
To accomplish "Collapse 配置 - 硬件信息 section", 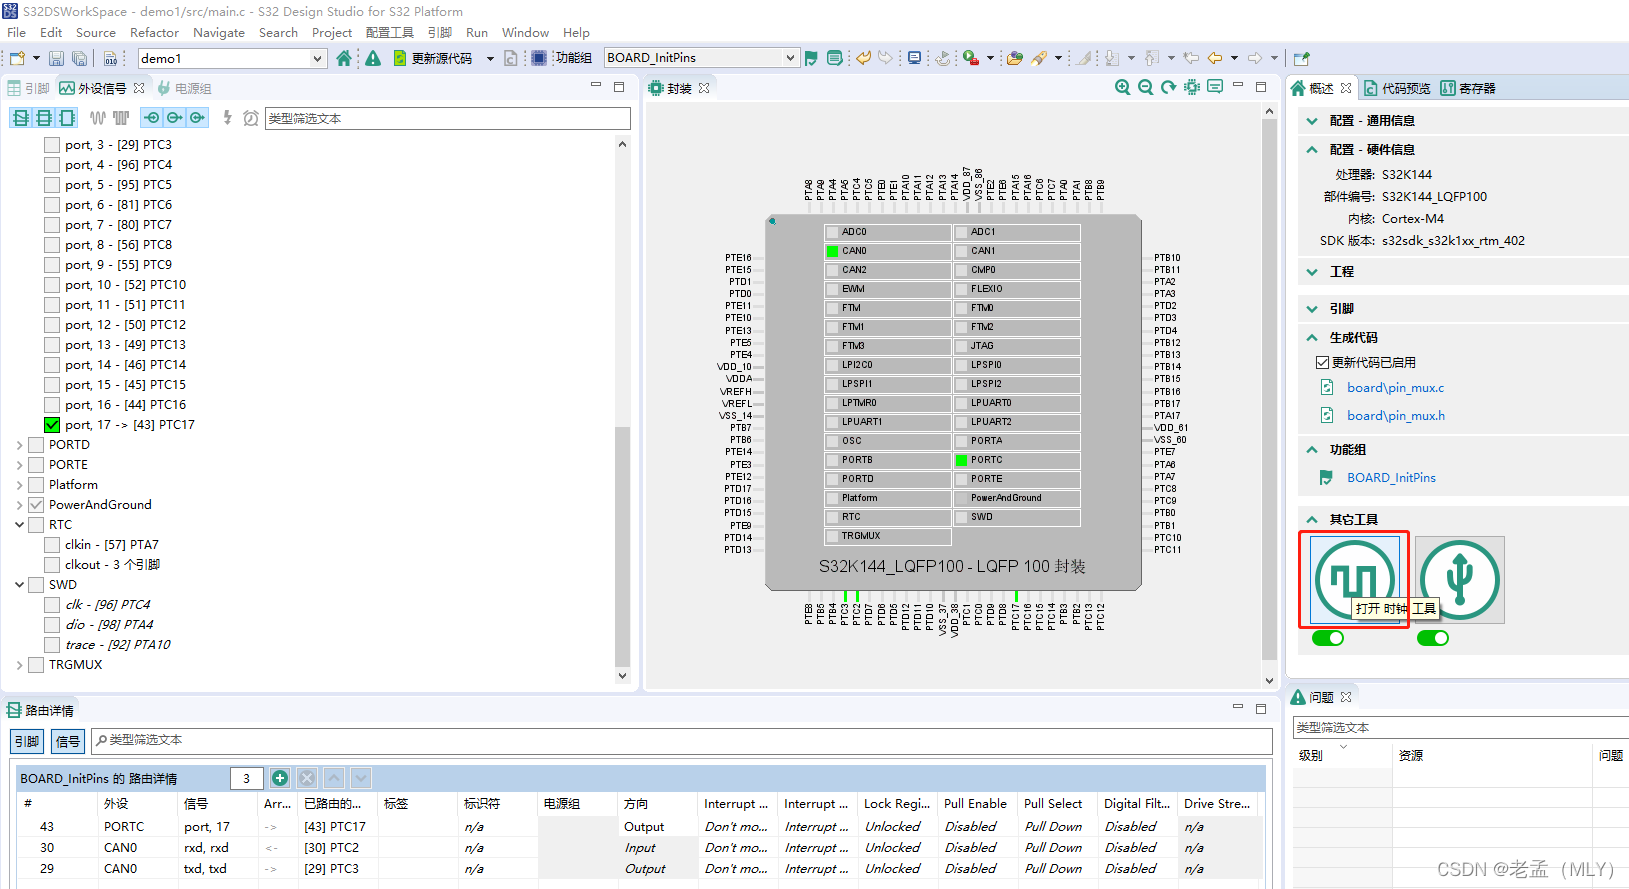I will point(1312,149).
